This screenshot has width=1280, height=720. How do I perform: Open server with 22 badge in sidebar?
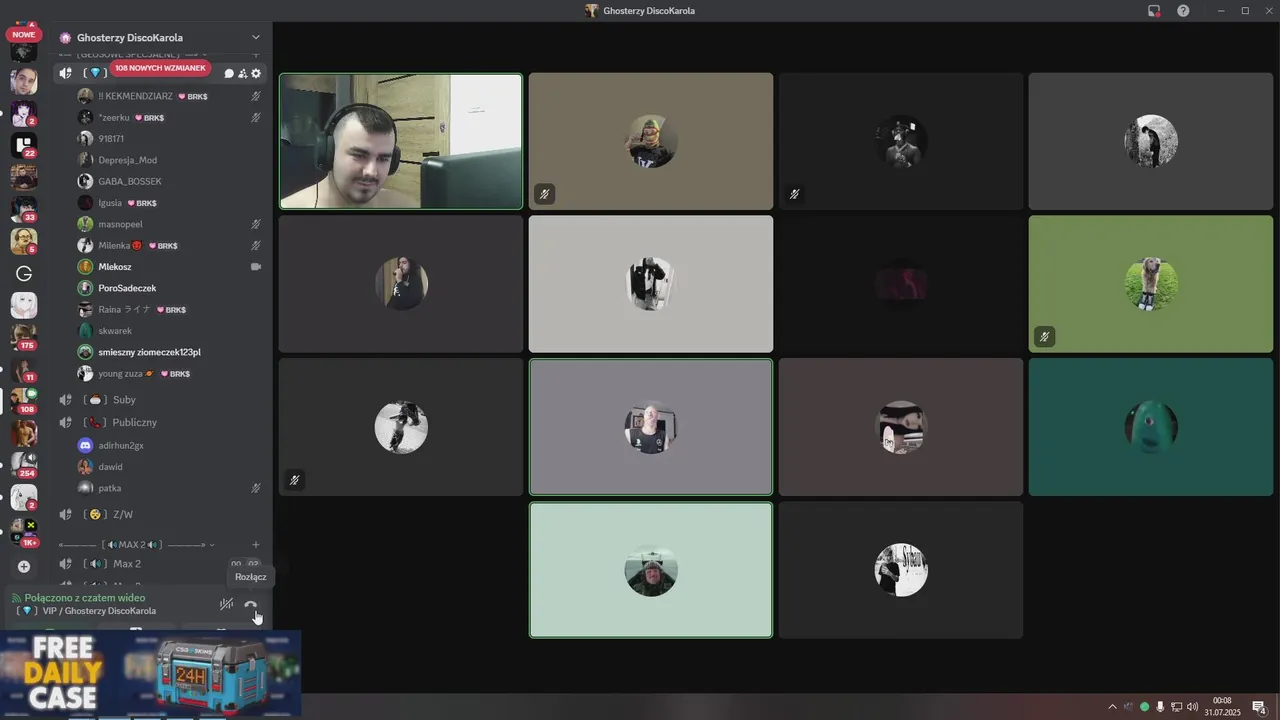click(24, 145)
